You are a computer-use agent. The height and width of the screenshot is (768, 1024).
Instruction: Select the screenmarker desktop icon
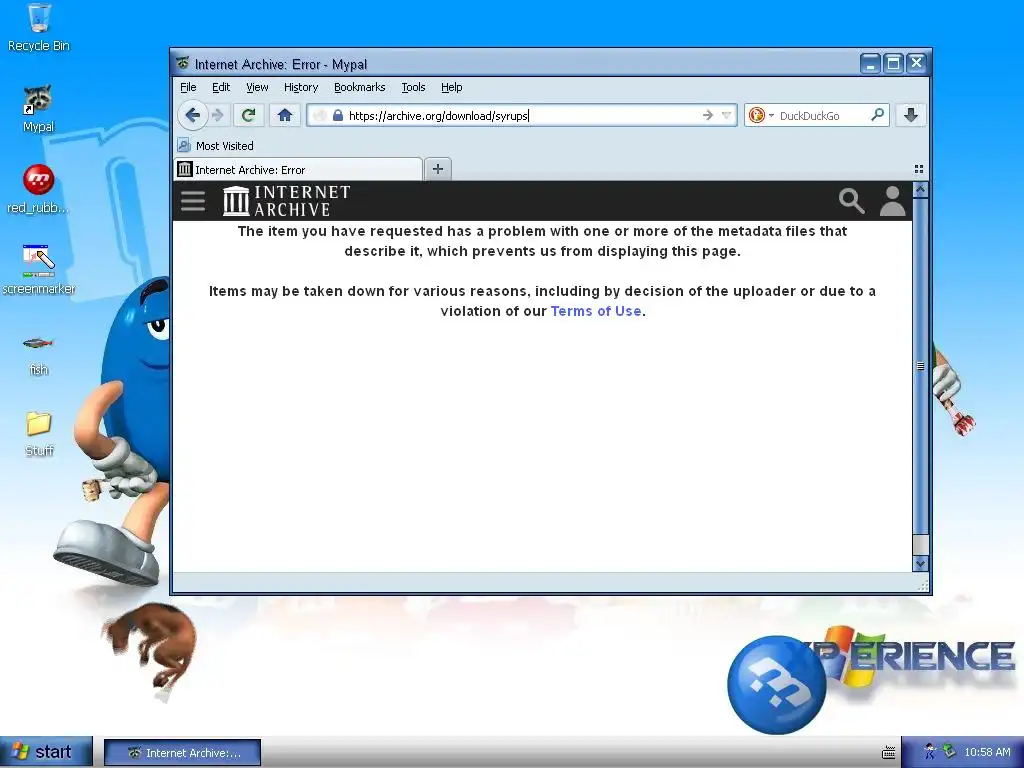(x=39, y=270)
